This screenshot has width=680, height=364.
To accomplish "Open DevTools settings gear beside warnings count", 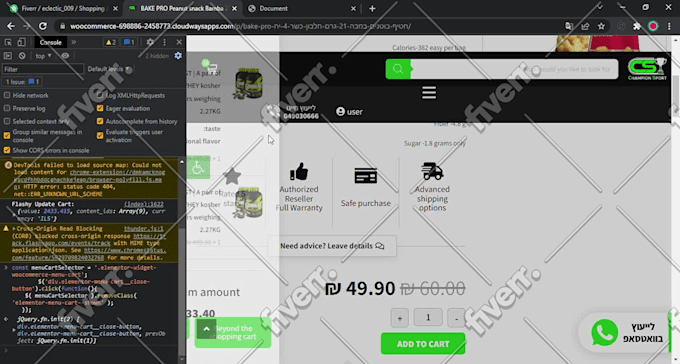I will [150, 42].
